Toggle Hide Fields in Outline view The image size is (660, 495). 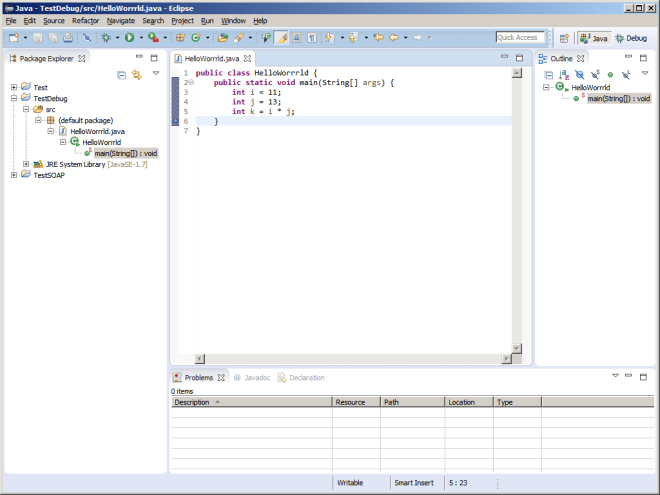coord(579,74)
